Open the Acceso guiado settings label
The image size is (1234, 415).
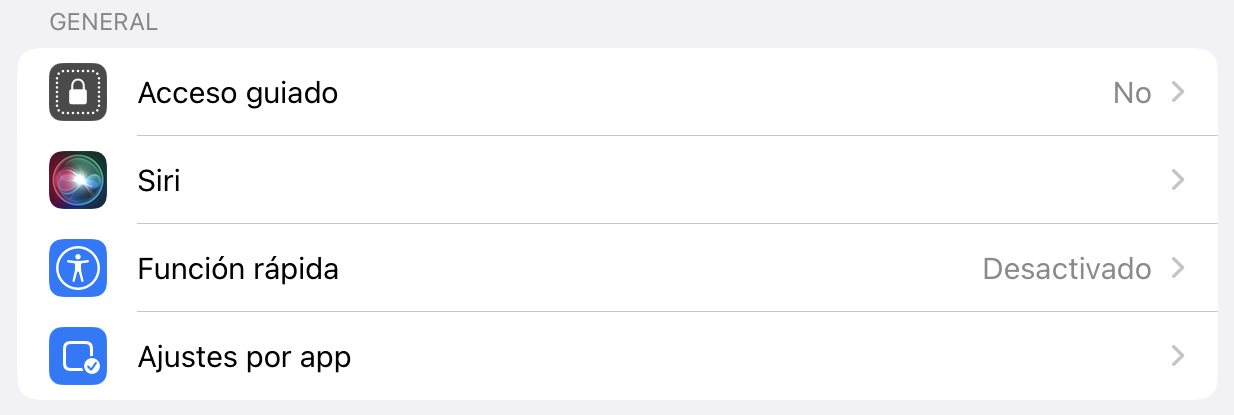coord(238,93)
